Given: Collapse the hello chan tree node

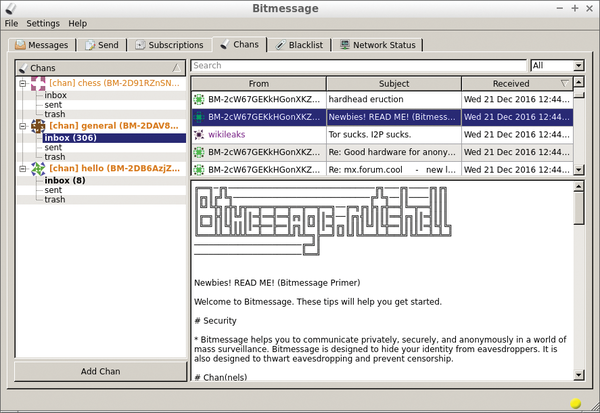Looking at the screenshot, I should (23, 168).
